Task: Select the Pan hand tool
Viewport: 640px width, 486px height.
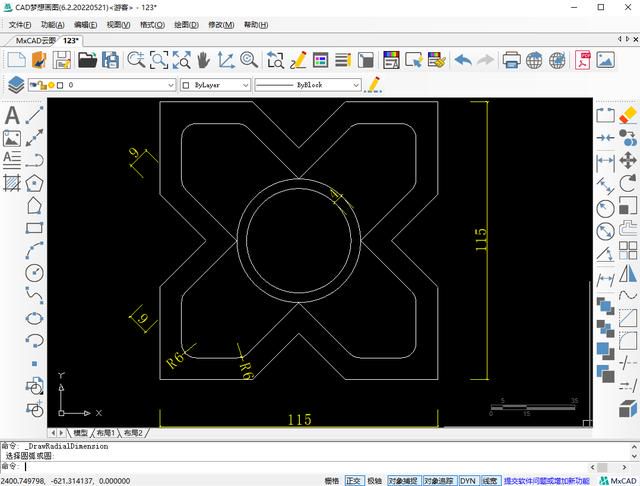Action: pyautogui.click(x=203, y=60)
